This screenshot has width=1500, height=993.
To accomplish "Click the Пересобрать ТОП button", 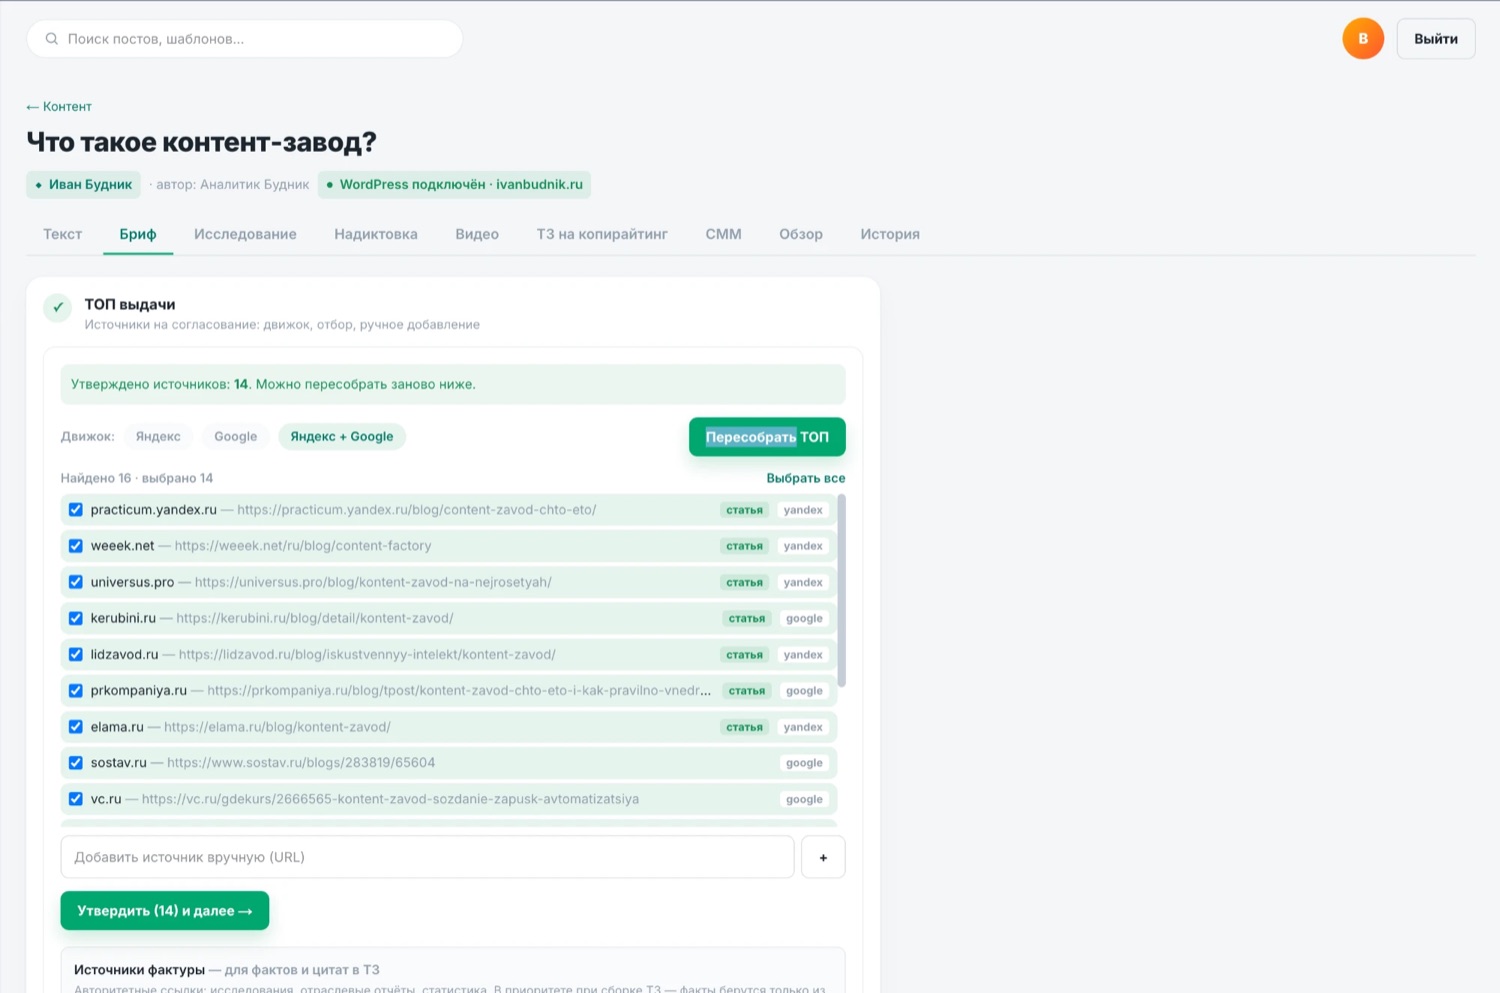I will [767, 437].
